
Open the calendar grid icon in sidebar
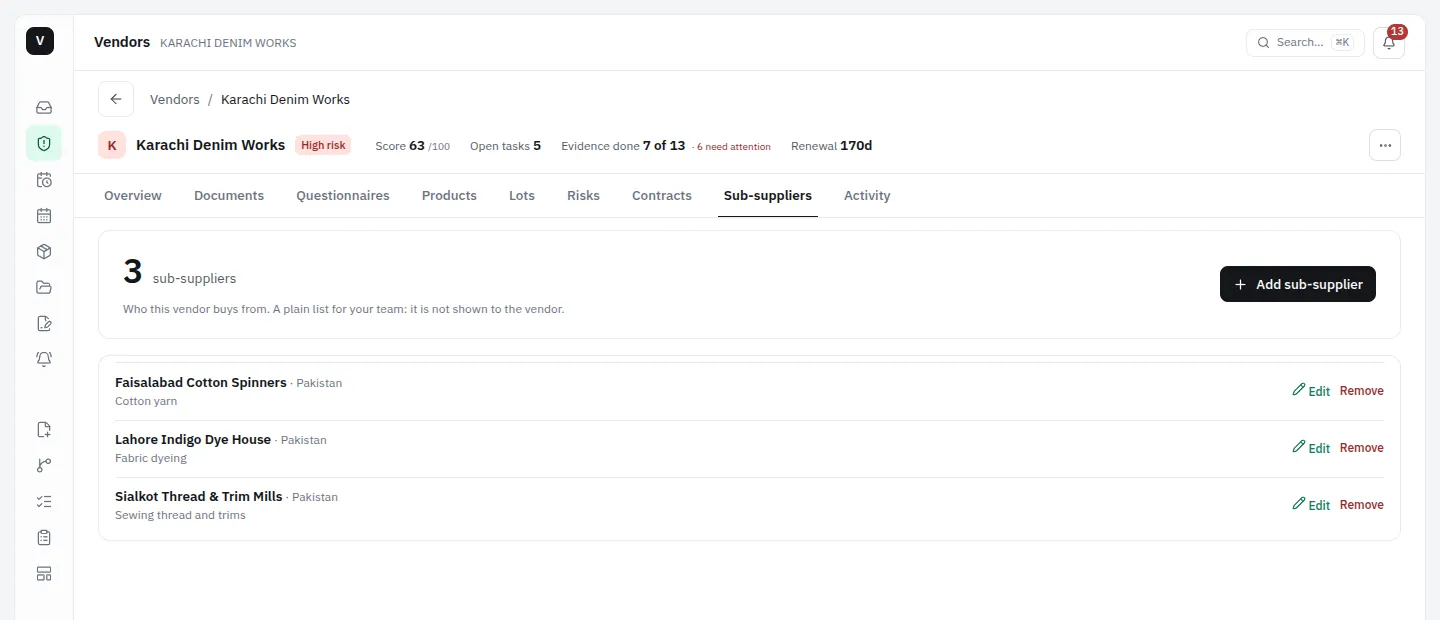pos(44,215)
